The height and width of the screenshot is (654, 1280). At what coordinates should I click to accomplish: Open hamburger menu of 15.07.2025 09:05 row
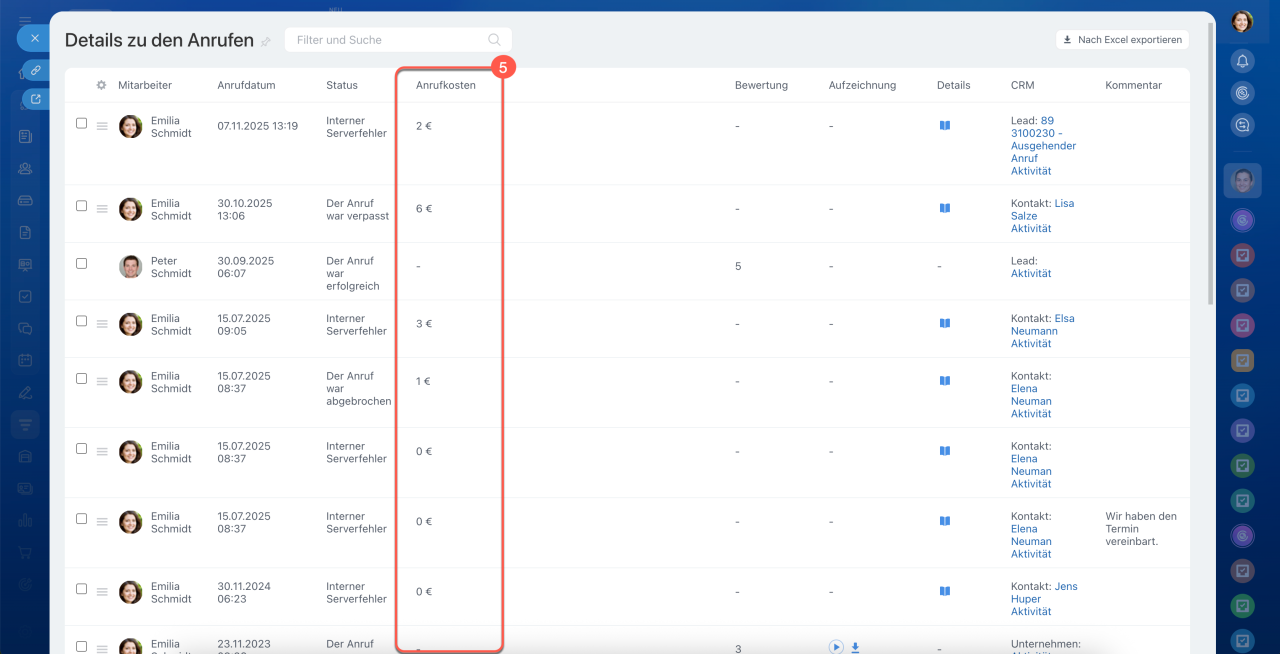pos(102,324)
